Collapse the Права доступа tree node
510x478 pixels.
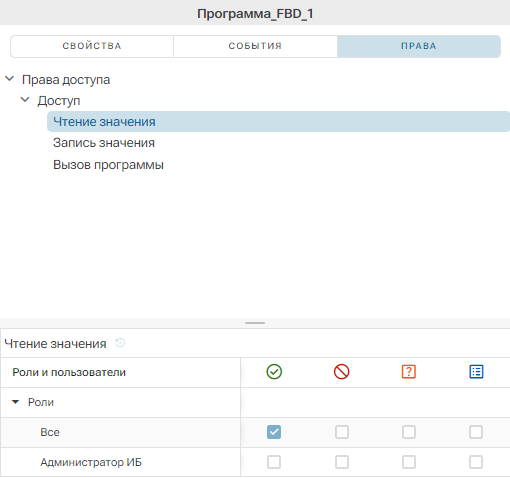[x=10, y=79]
